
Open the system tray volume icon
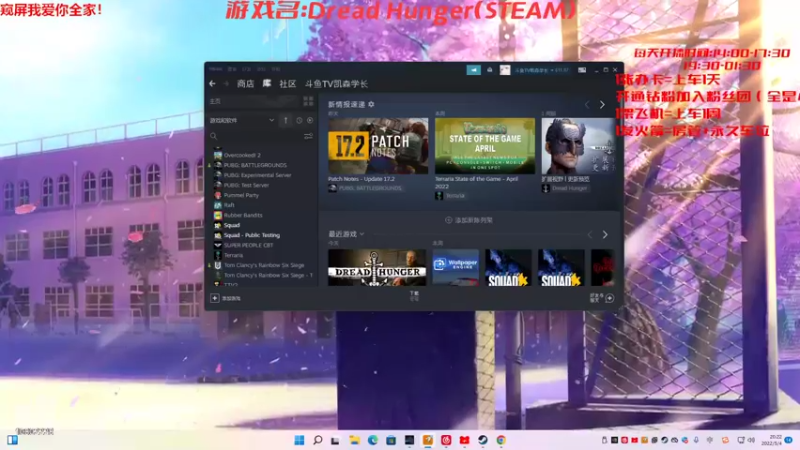pyautogui.click(x=751, y=440)
